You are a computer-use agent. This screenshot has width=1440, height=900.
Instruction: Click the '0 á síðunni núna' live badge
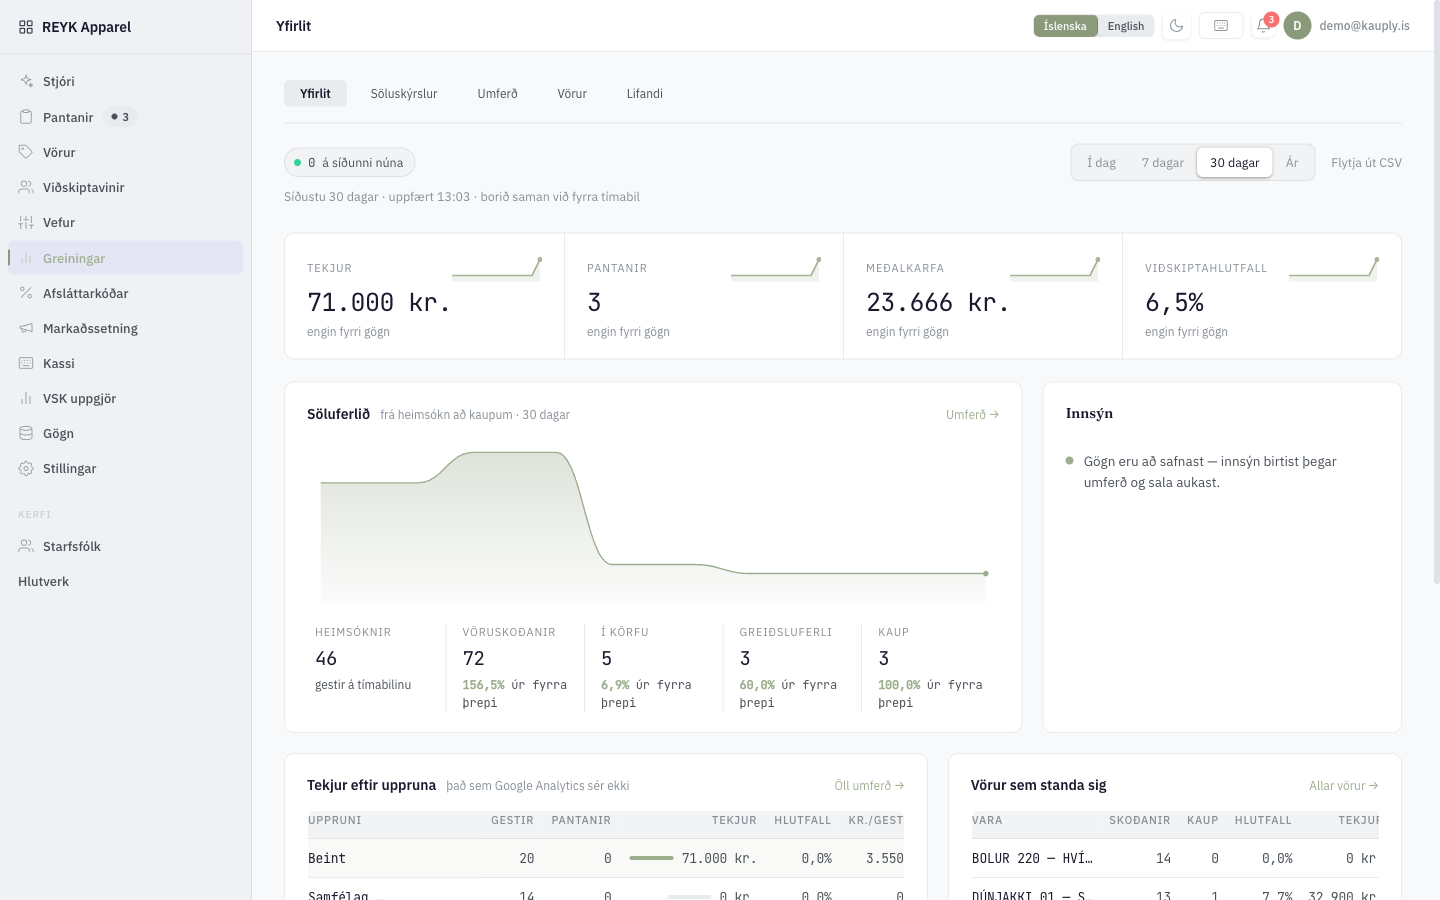[x=350, y=162]
